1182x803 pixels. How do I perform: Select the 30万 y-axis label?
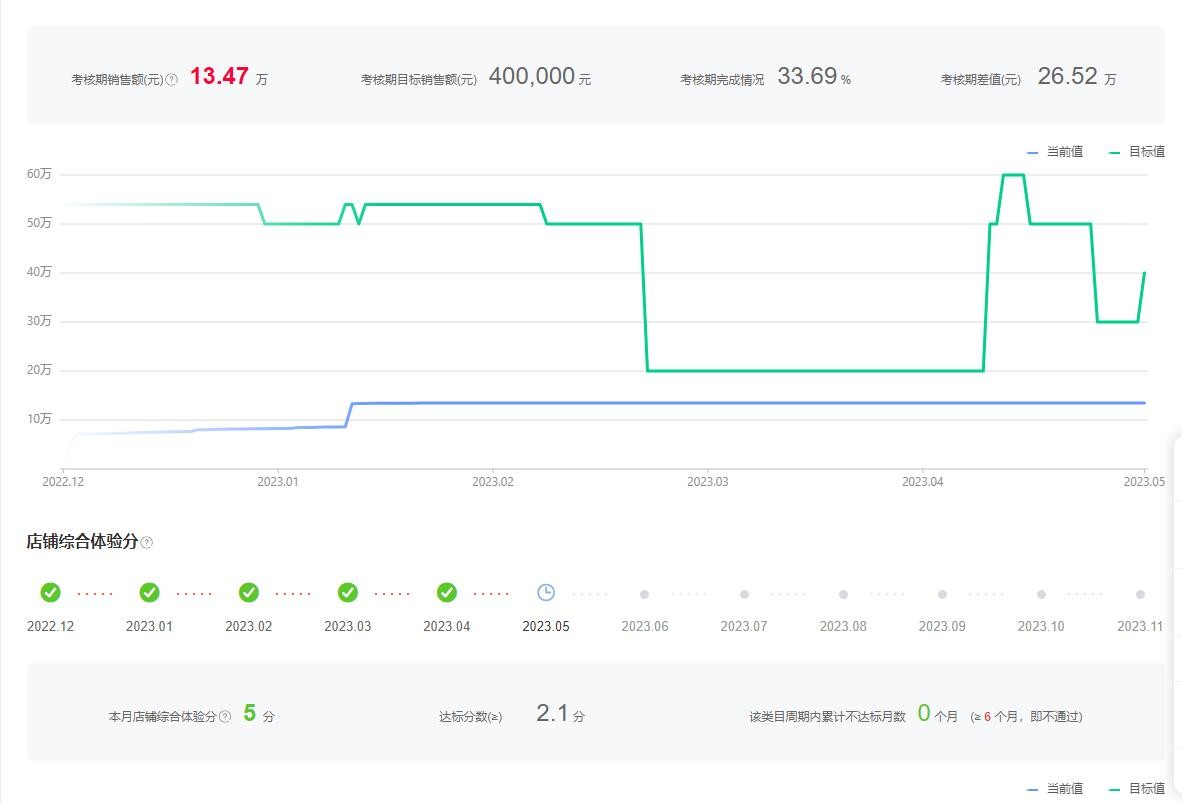(39, 321)
